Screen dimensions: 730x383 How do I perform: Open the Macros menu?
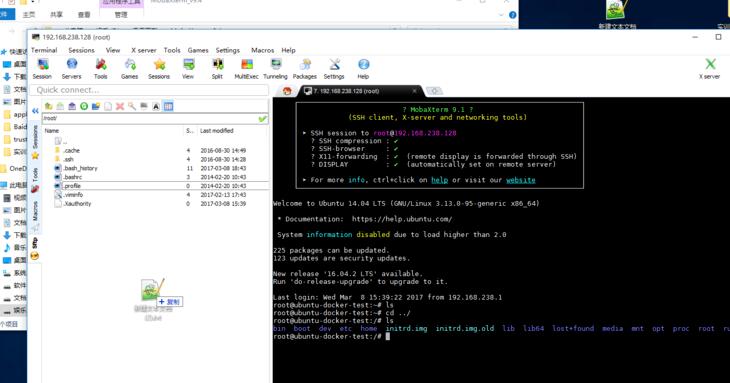[263, 50]
